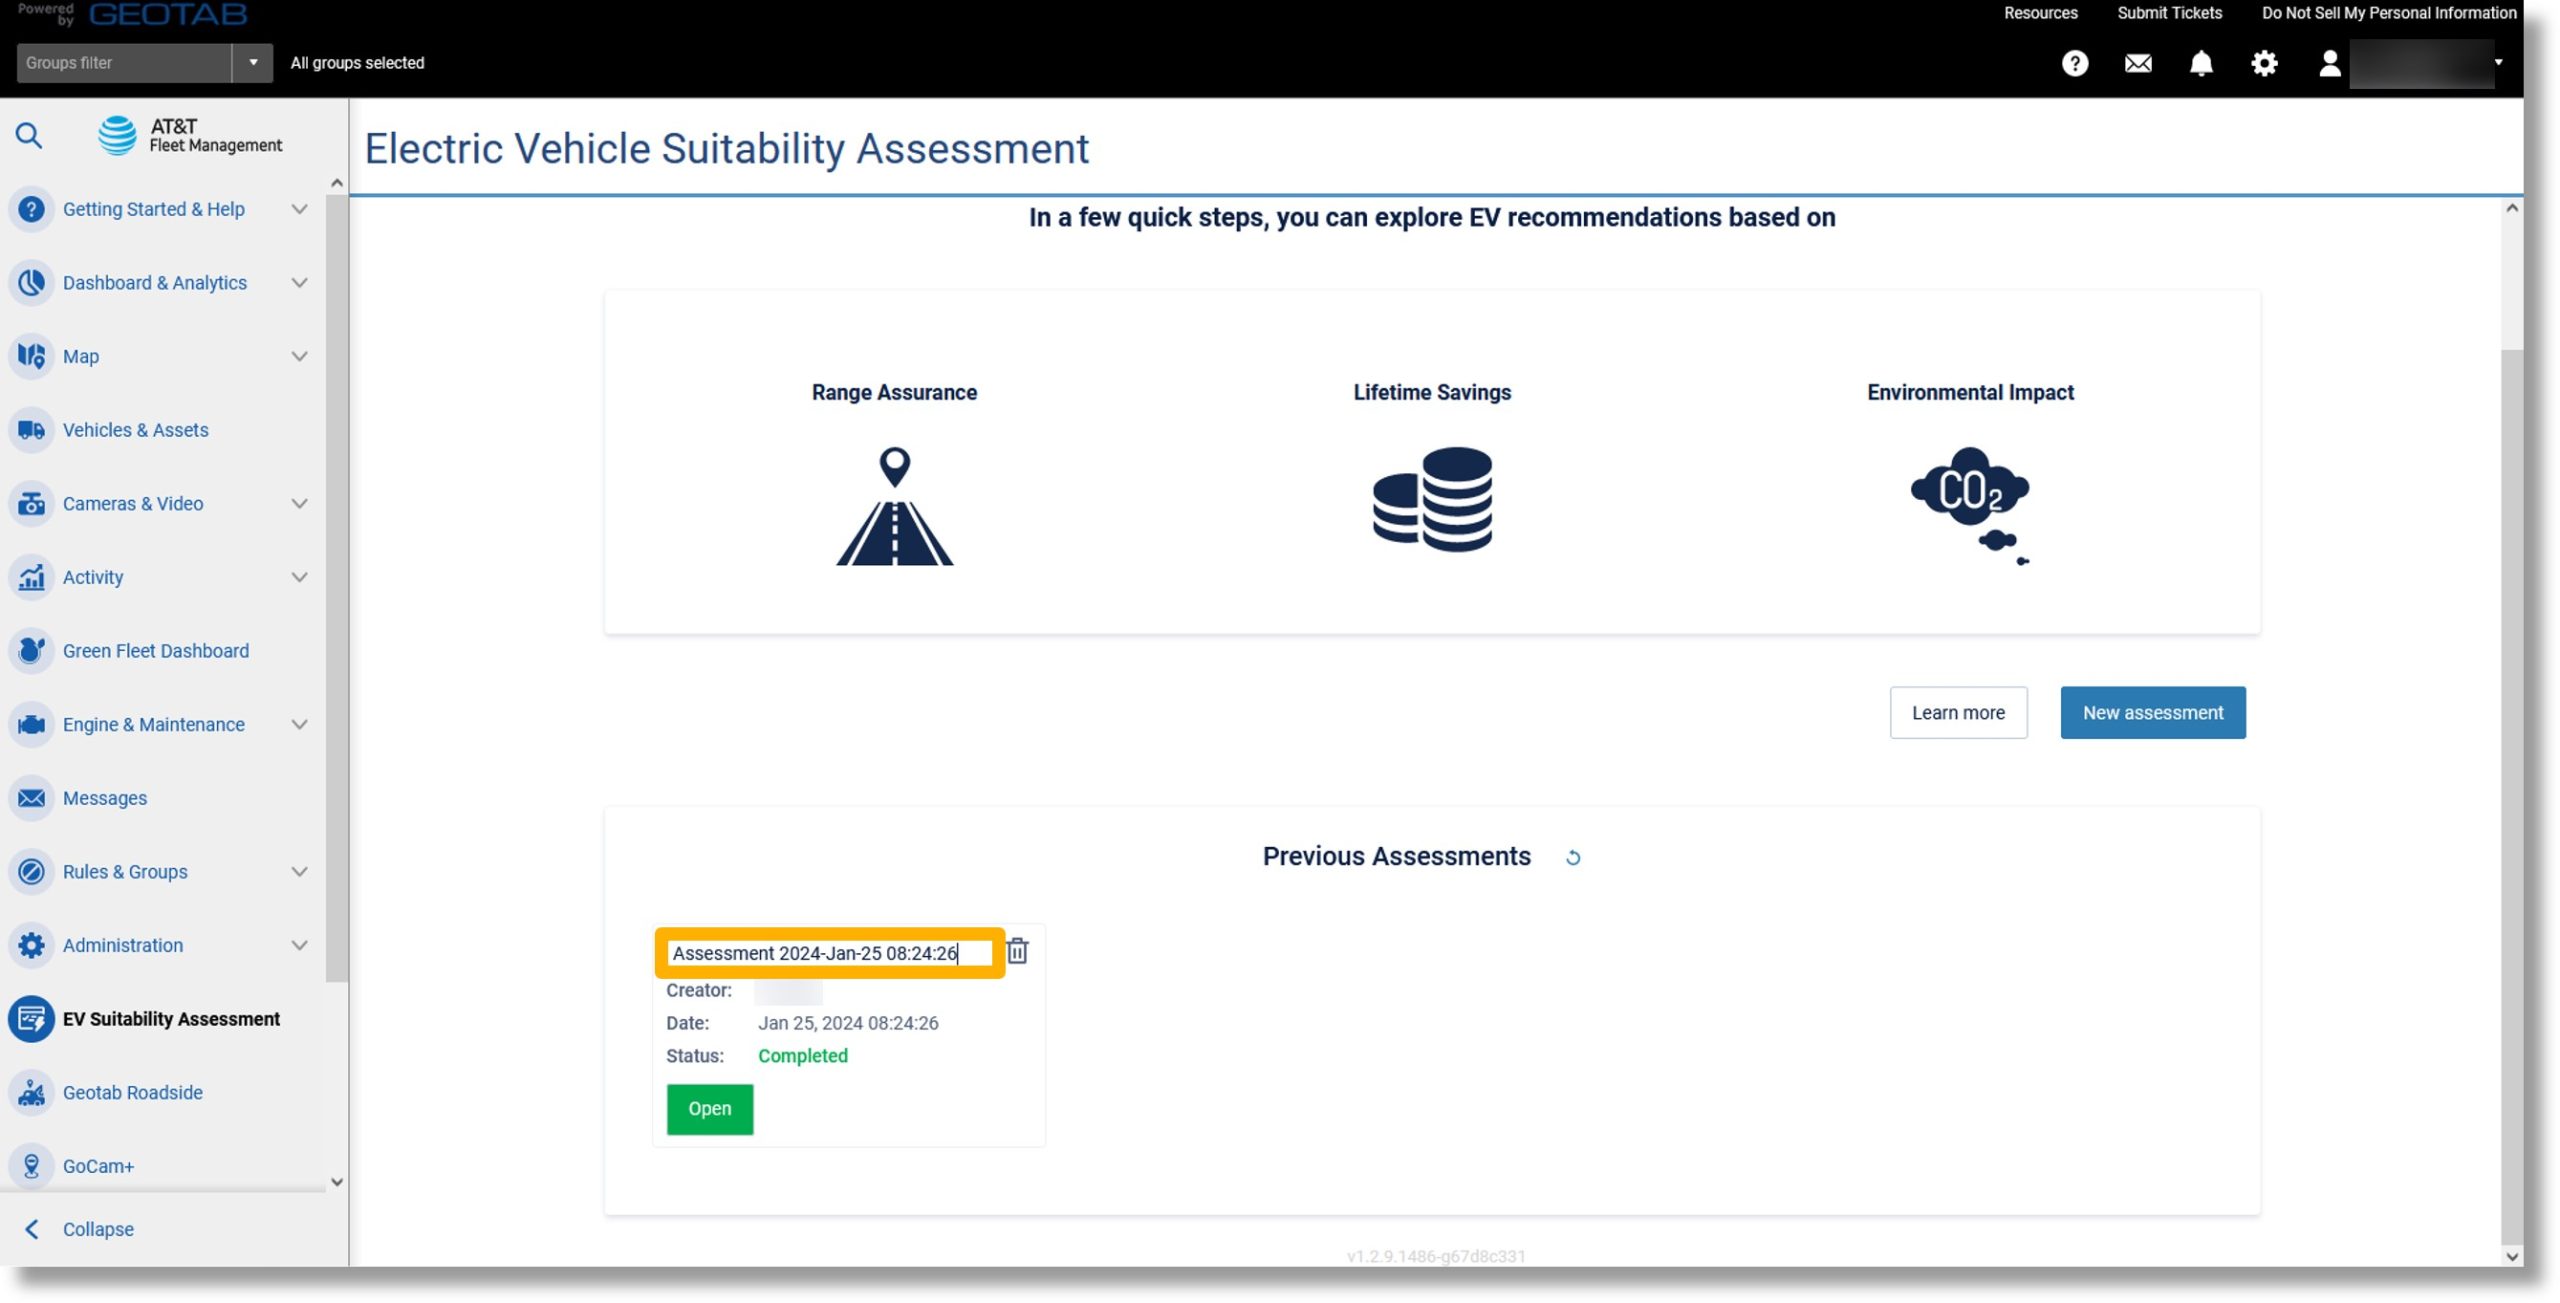Click the notifications bell icon

pyautogui.click(x=2201, y=63)
